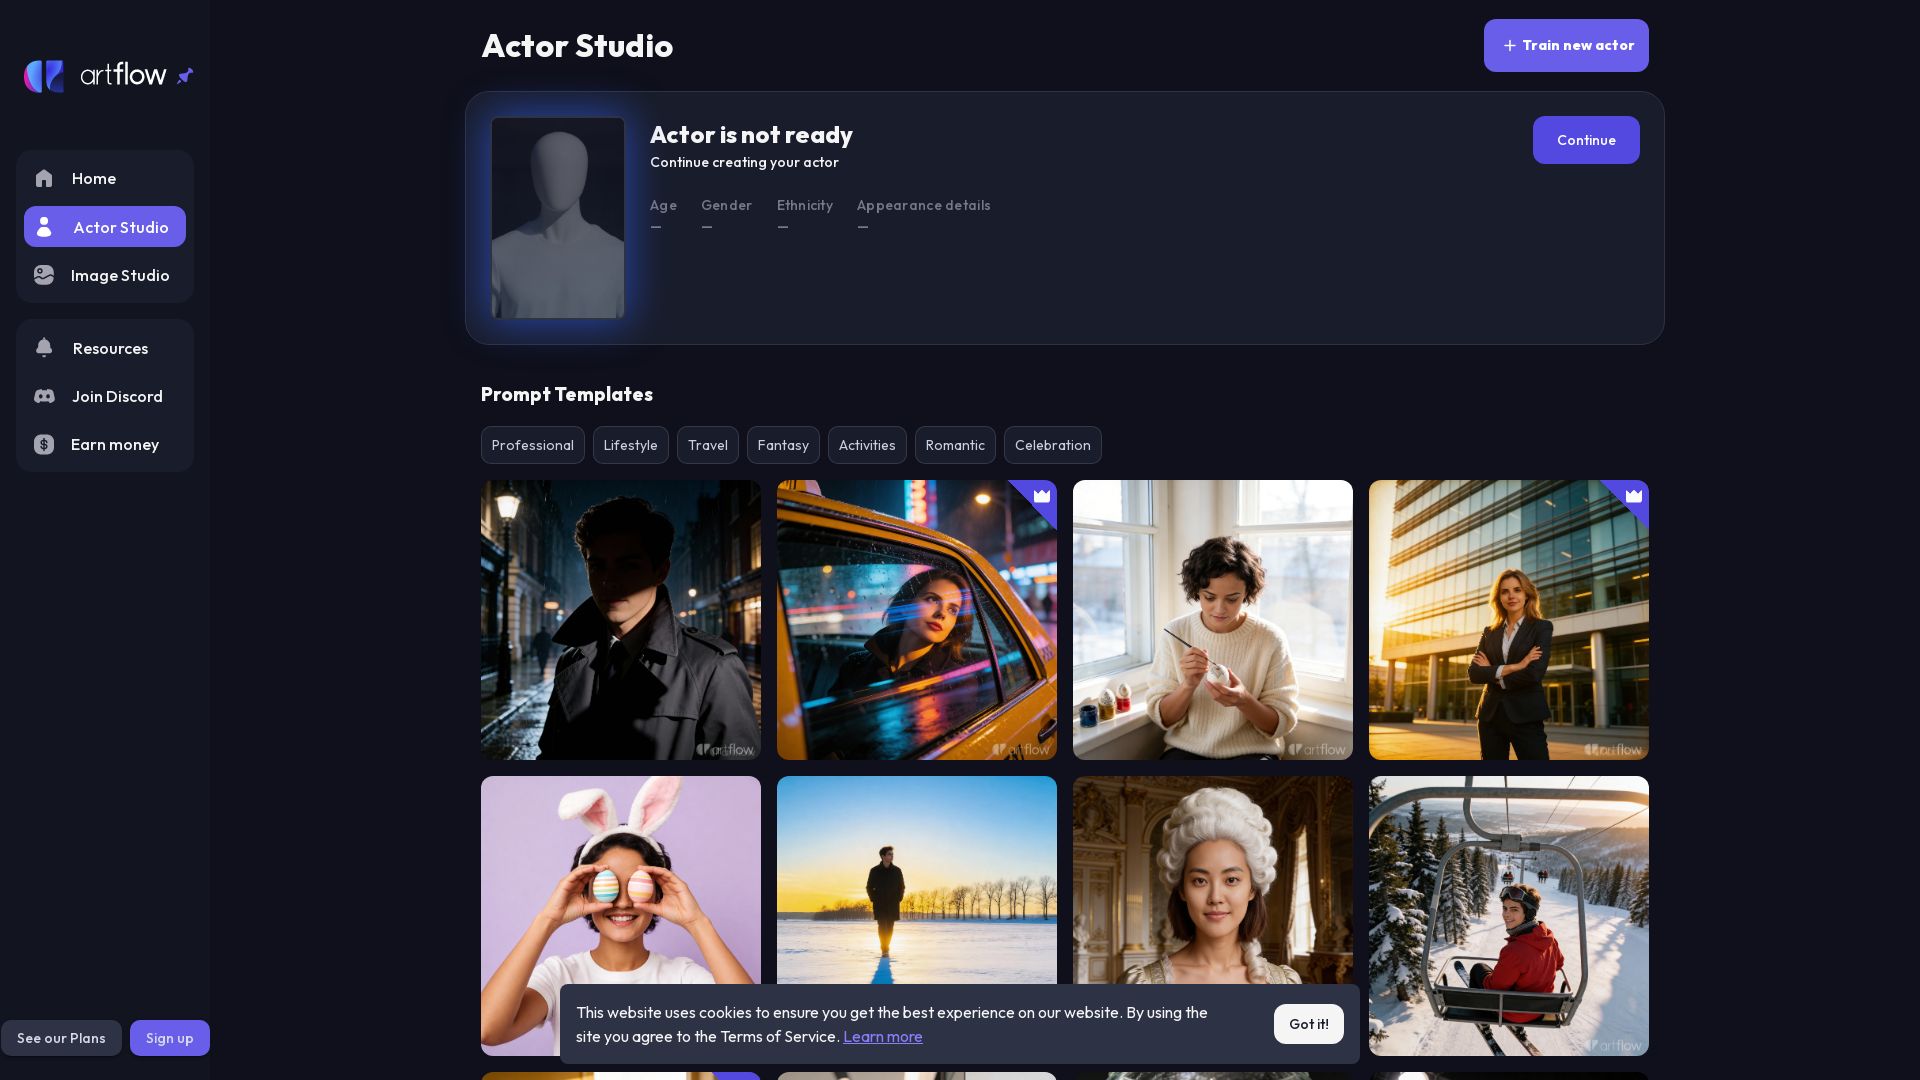This screenshot has height=1080, width=1920.
Task: Click Continue to finish creating actor
Action: coord(1585,140)
